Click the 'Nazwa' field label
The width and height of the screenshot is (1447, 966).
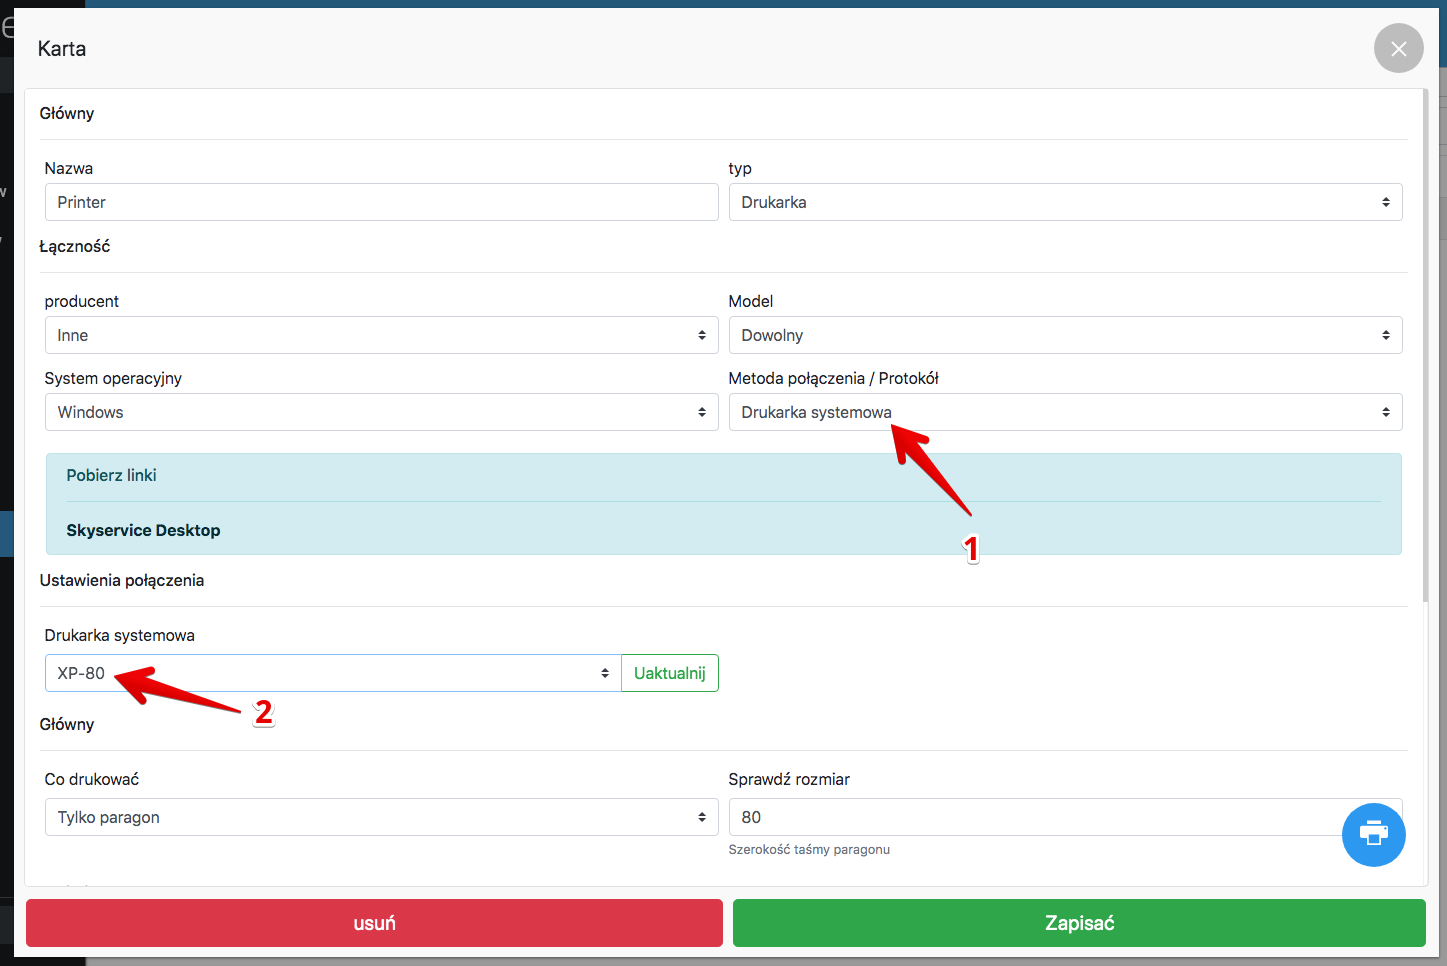coord(69,168)
